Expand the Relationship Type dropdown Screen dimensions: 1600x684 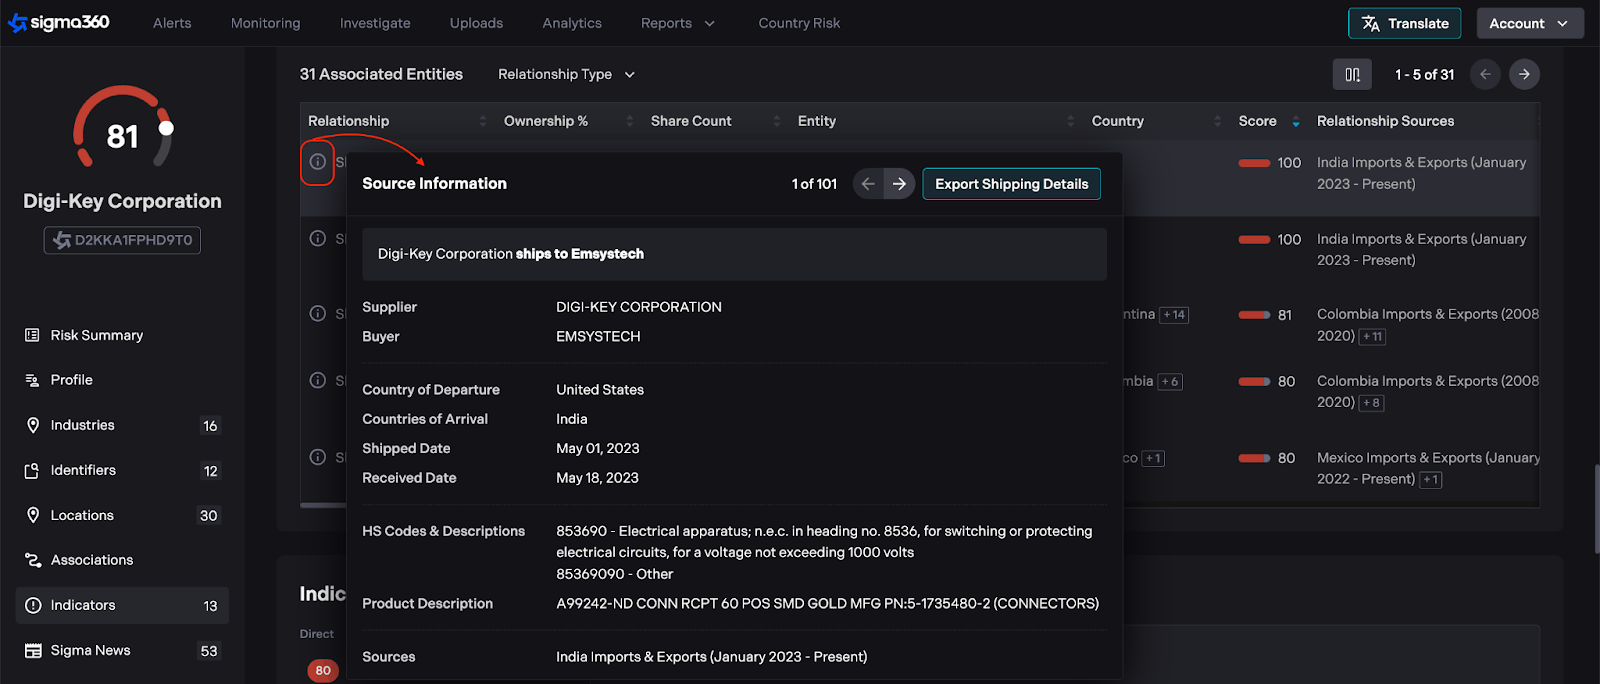566,75
